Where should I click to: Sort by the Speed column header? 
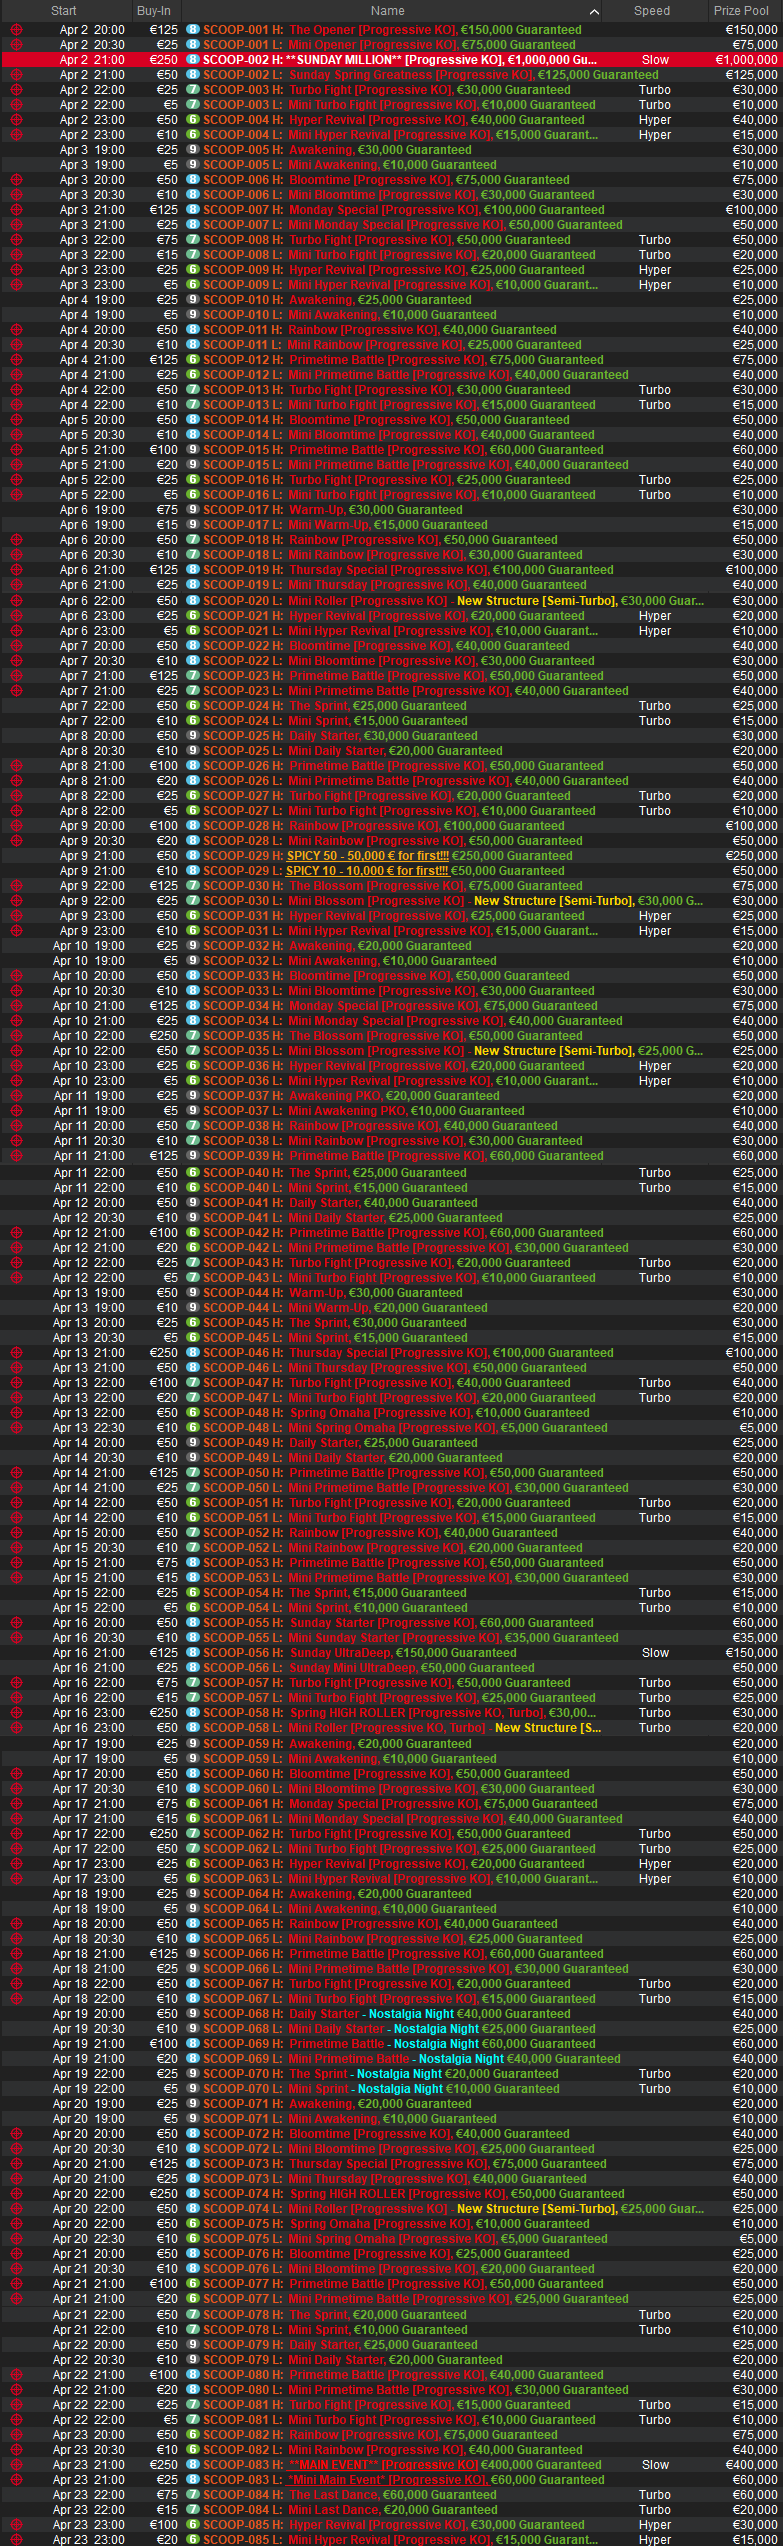point(652,11)
